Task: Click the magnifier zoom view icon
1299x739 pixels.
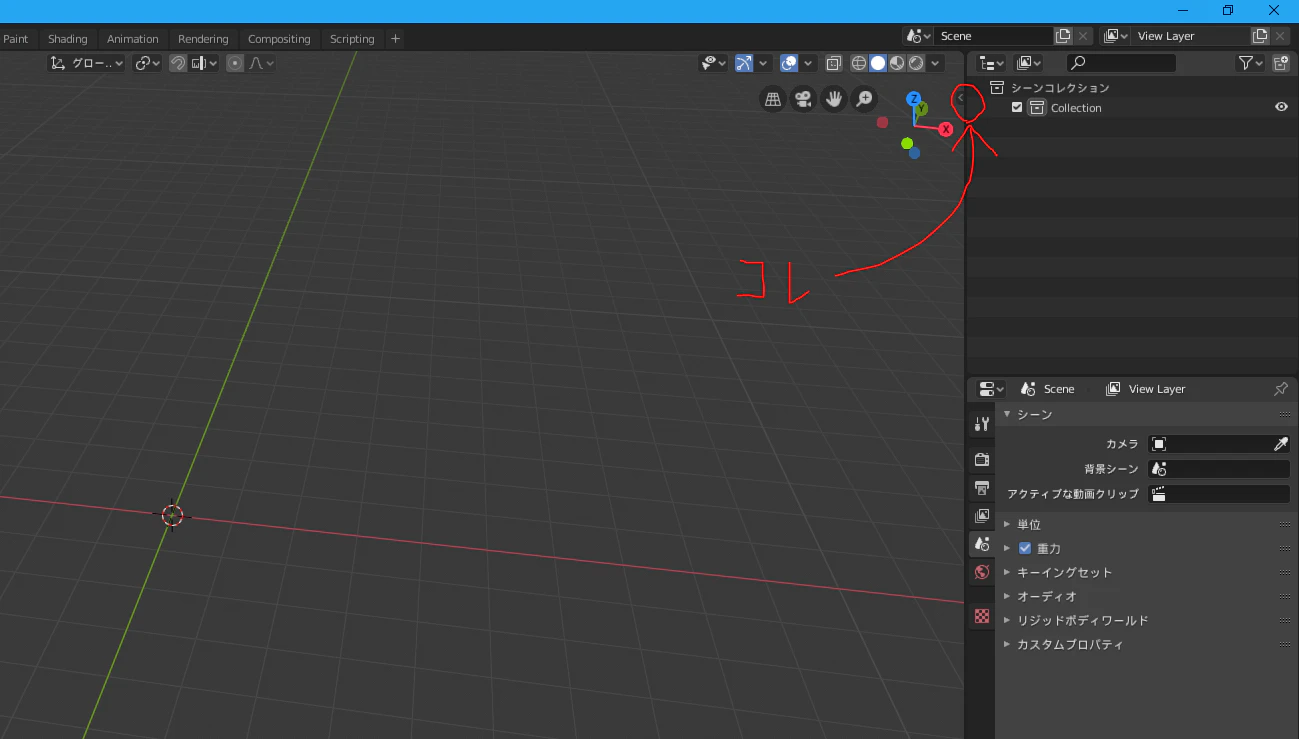Action: tap(865, 99)
